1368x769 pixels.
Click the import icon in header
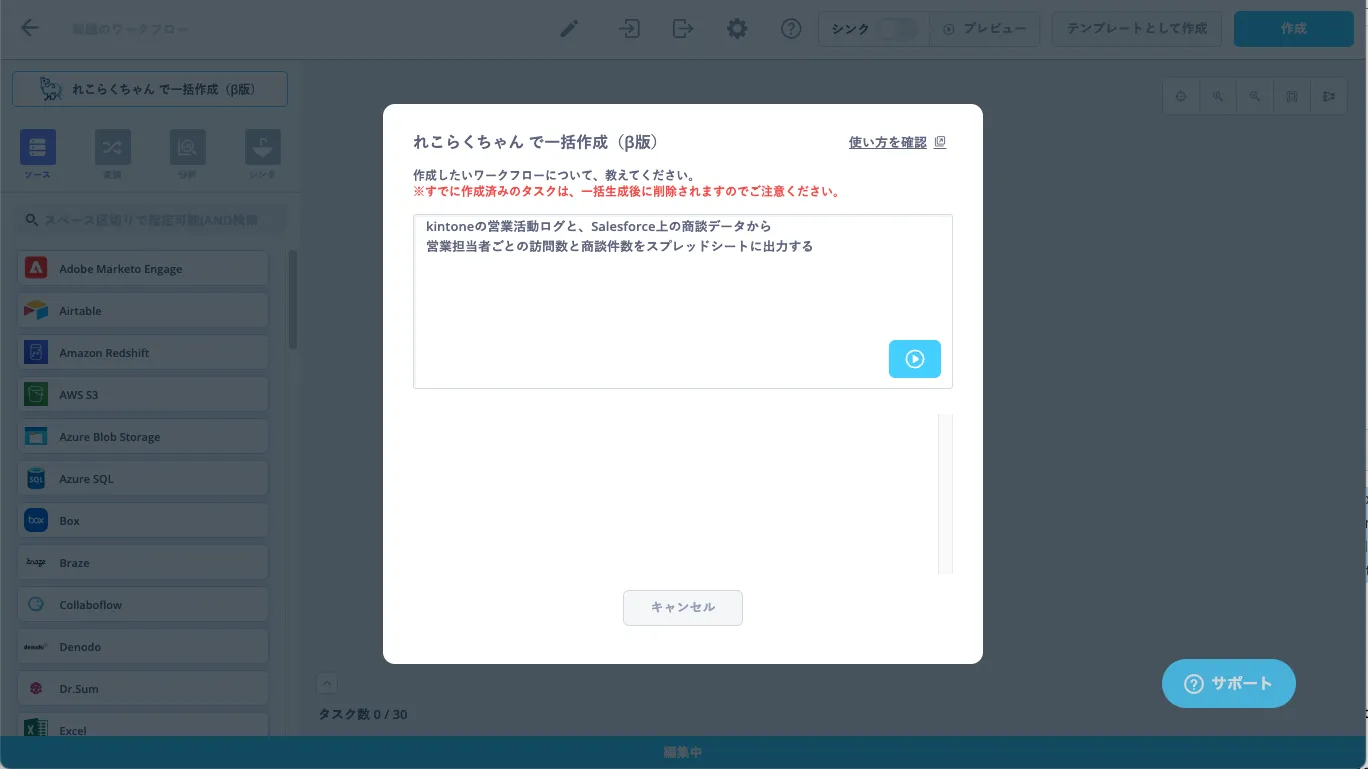629,29
